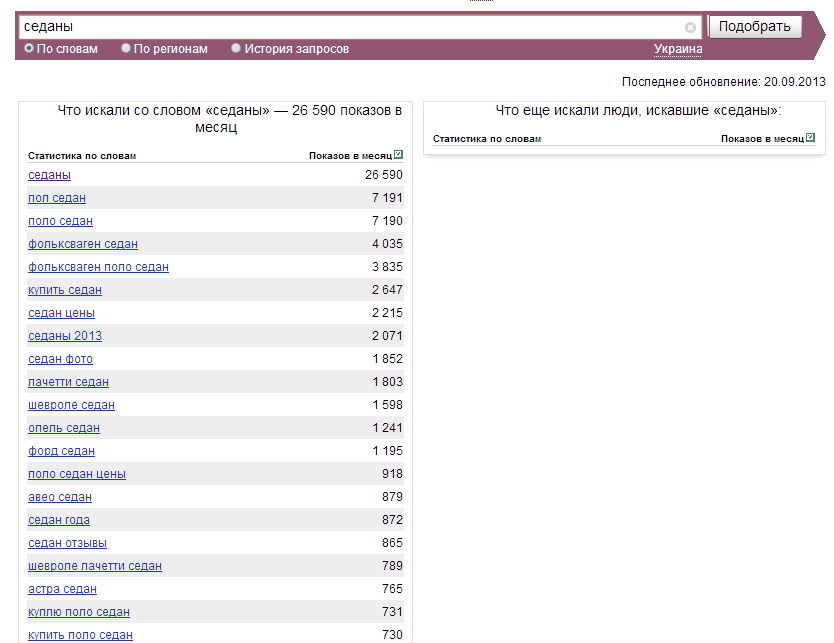Screen dimensions: 834x643
Task: Click the heading 'Что еще искали люди, искавшие «седаны»'
Action: (638, 111)
